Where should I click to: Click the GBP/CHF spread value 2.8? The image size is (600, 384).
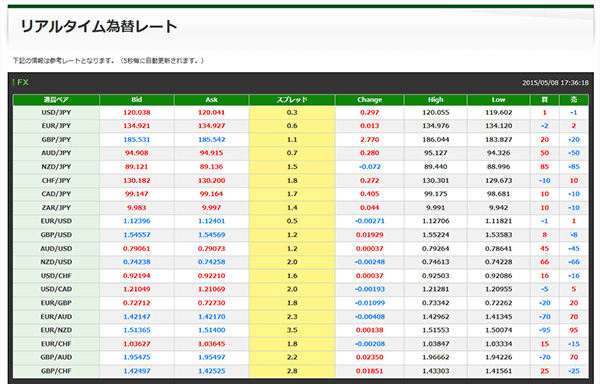292,371
